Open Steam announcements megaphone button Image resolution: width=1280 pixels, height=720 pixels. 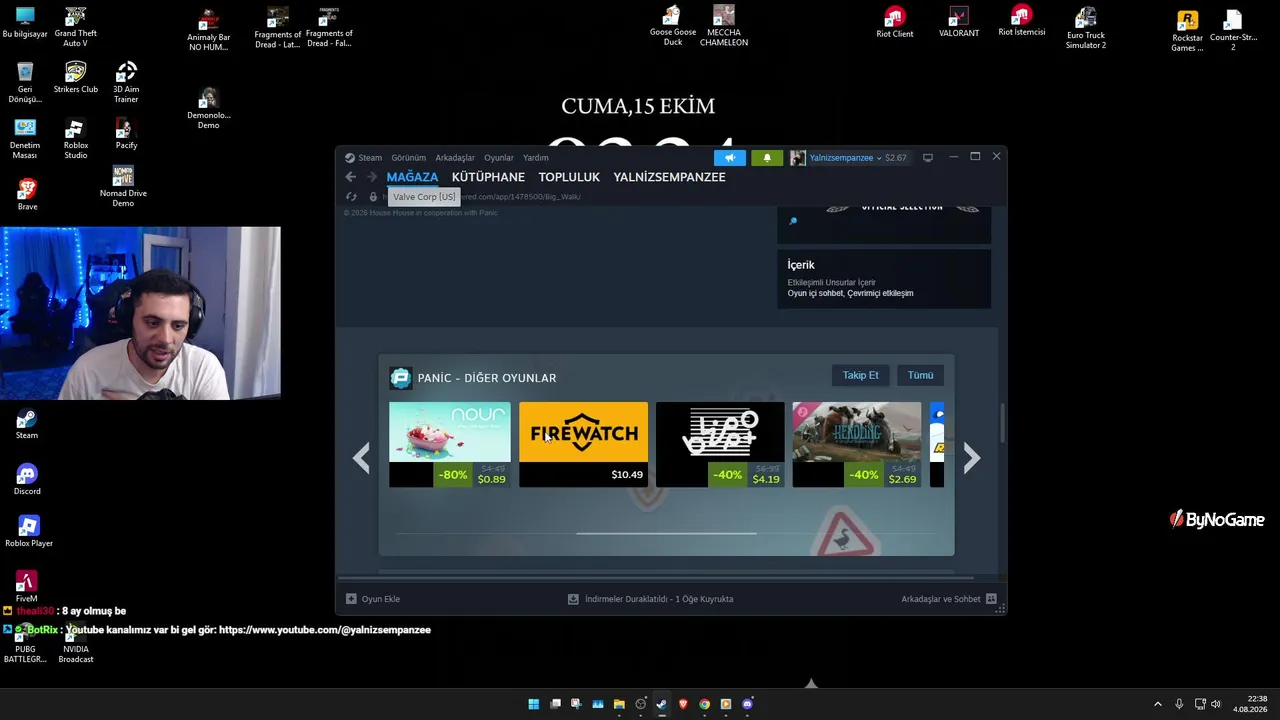click(730, 158)
